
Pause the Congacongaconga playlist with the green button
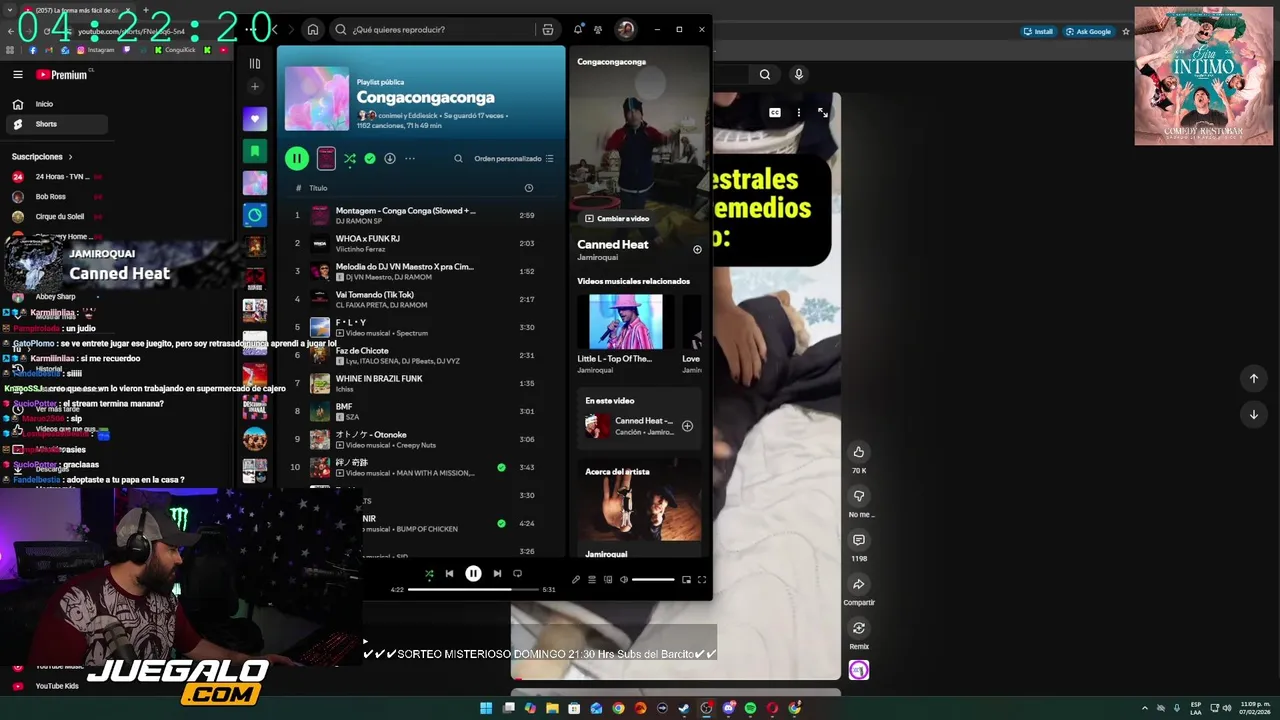(297, 158)
